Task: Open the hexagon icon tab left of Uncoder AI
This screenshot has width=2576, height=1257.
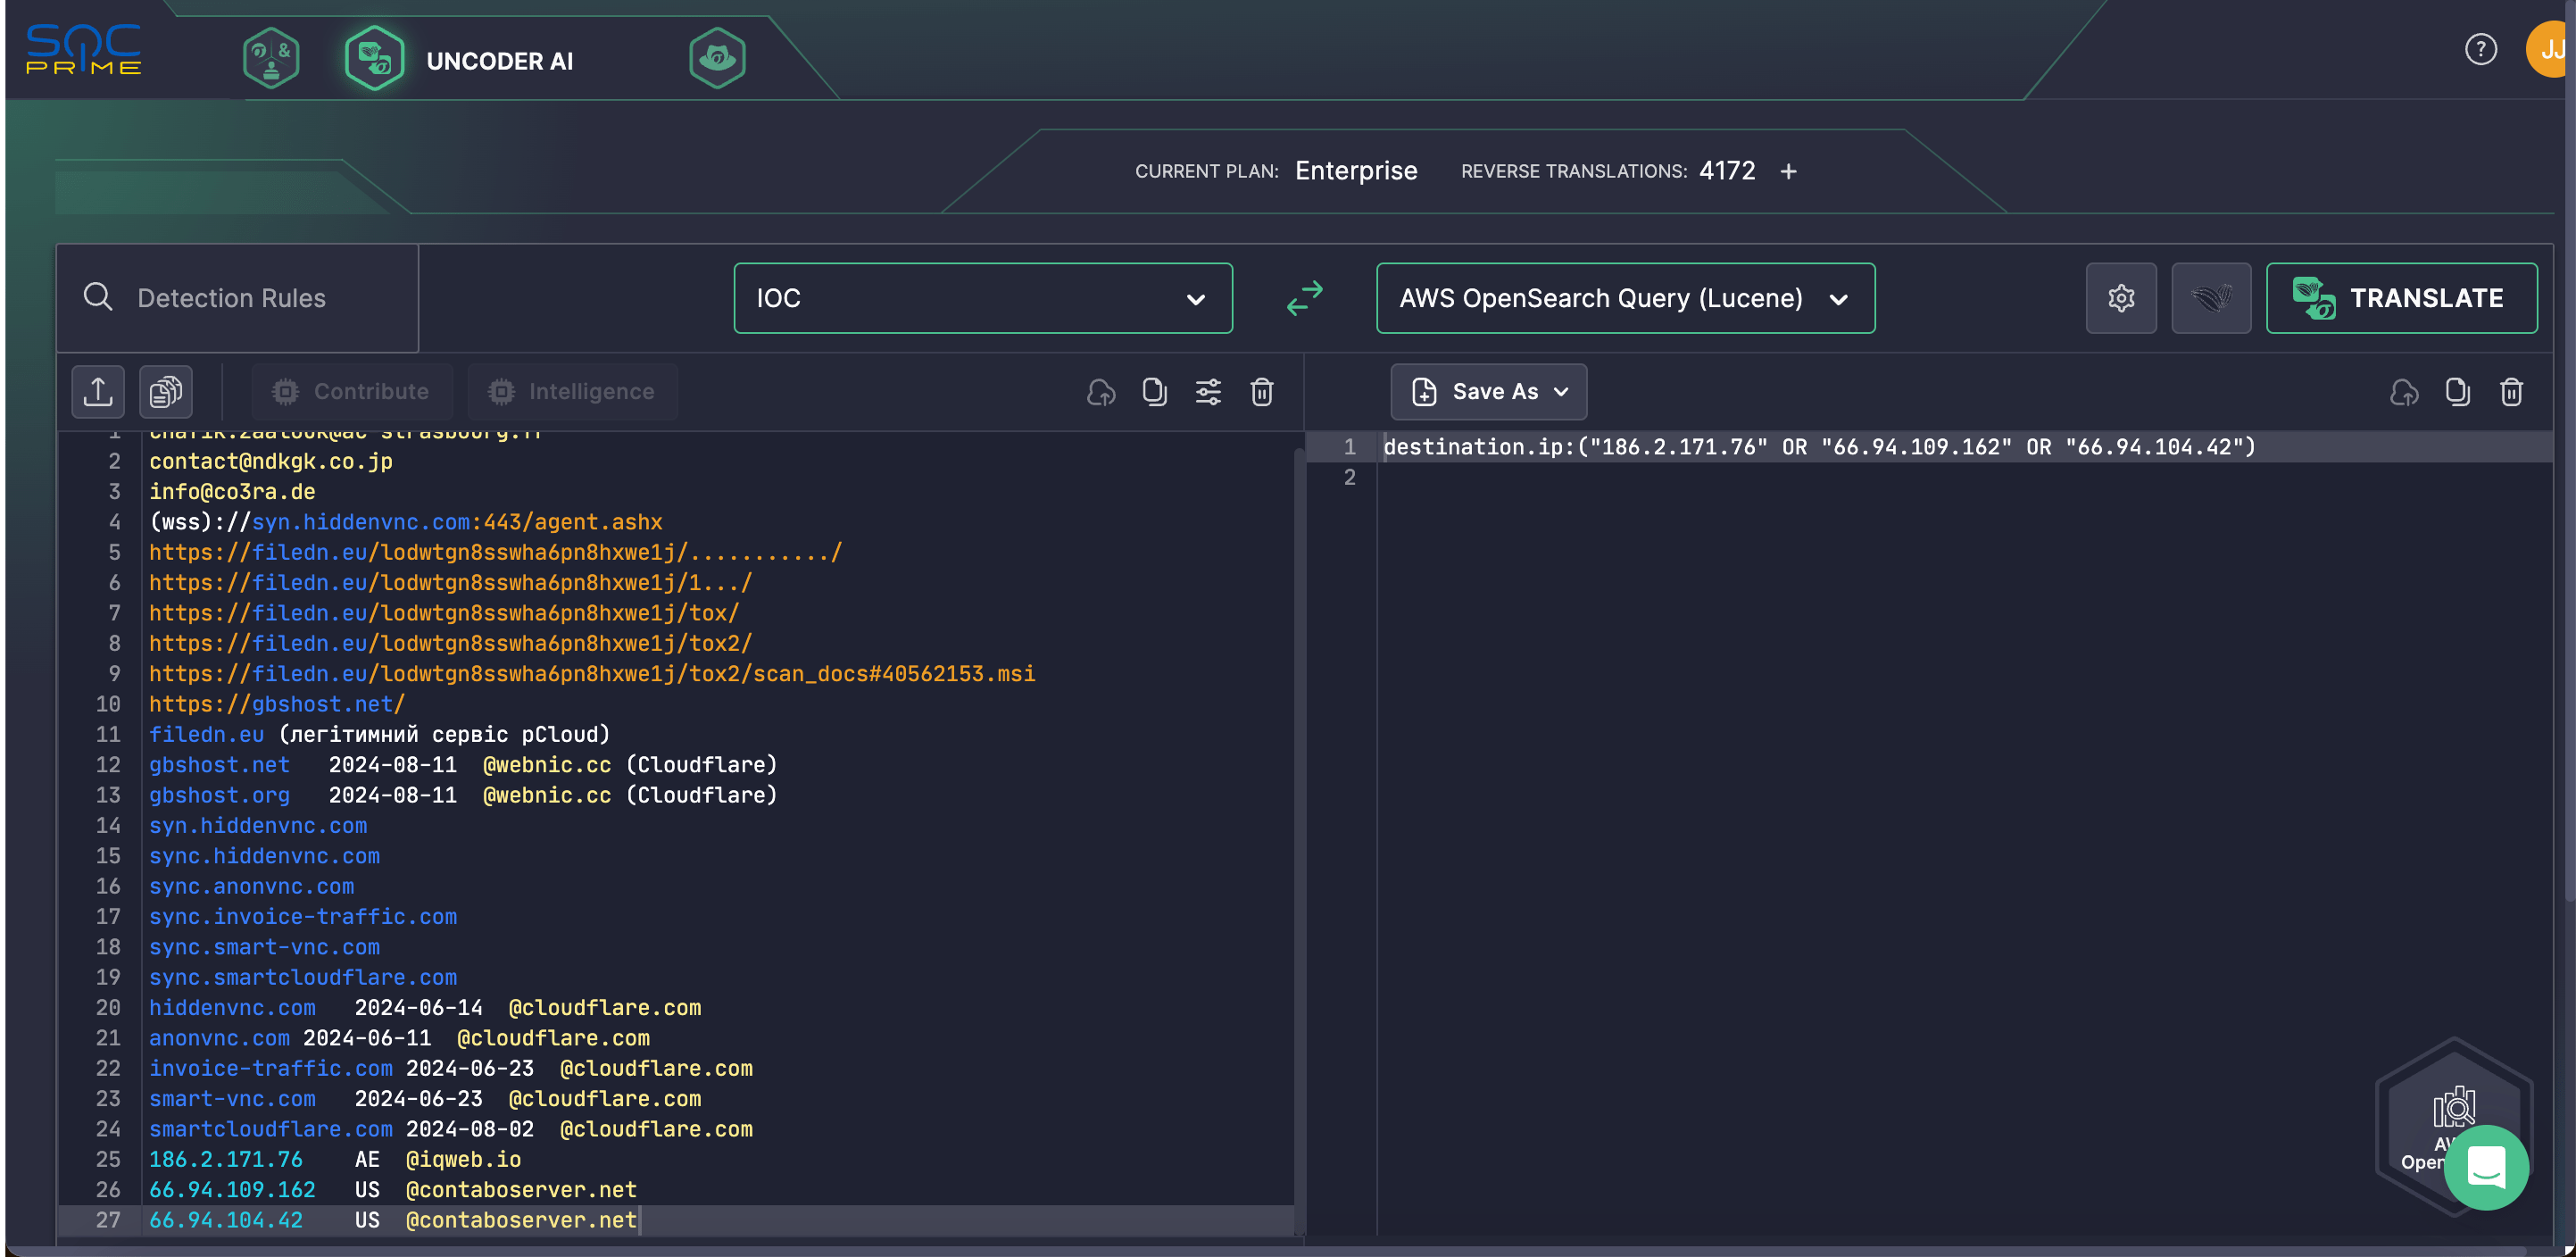Action: (x=271, y=58)
